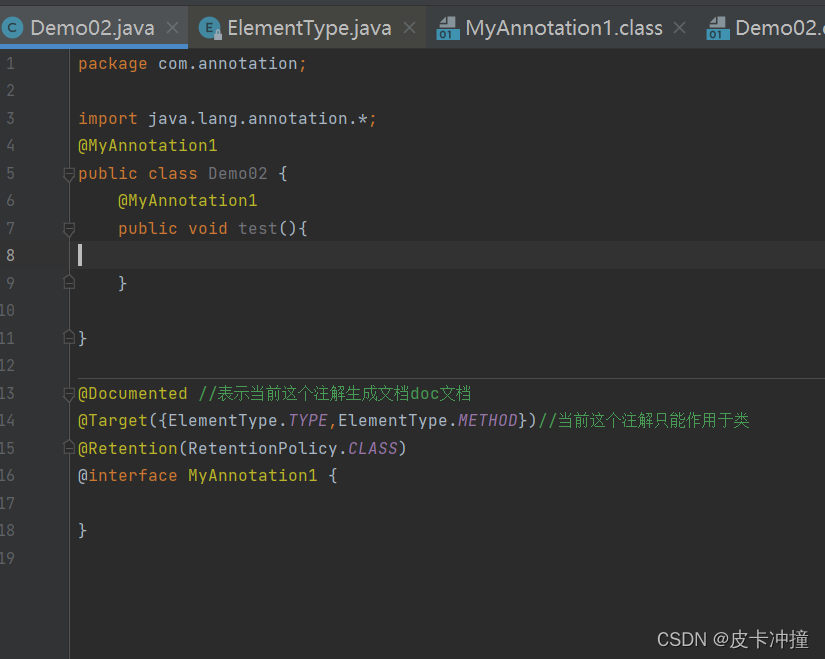The width and height of the screenshot is (825, 659).
Task: Click closing brace on line 18
Action: (83, 530)
